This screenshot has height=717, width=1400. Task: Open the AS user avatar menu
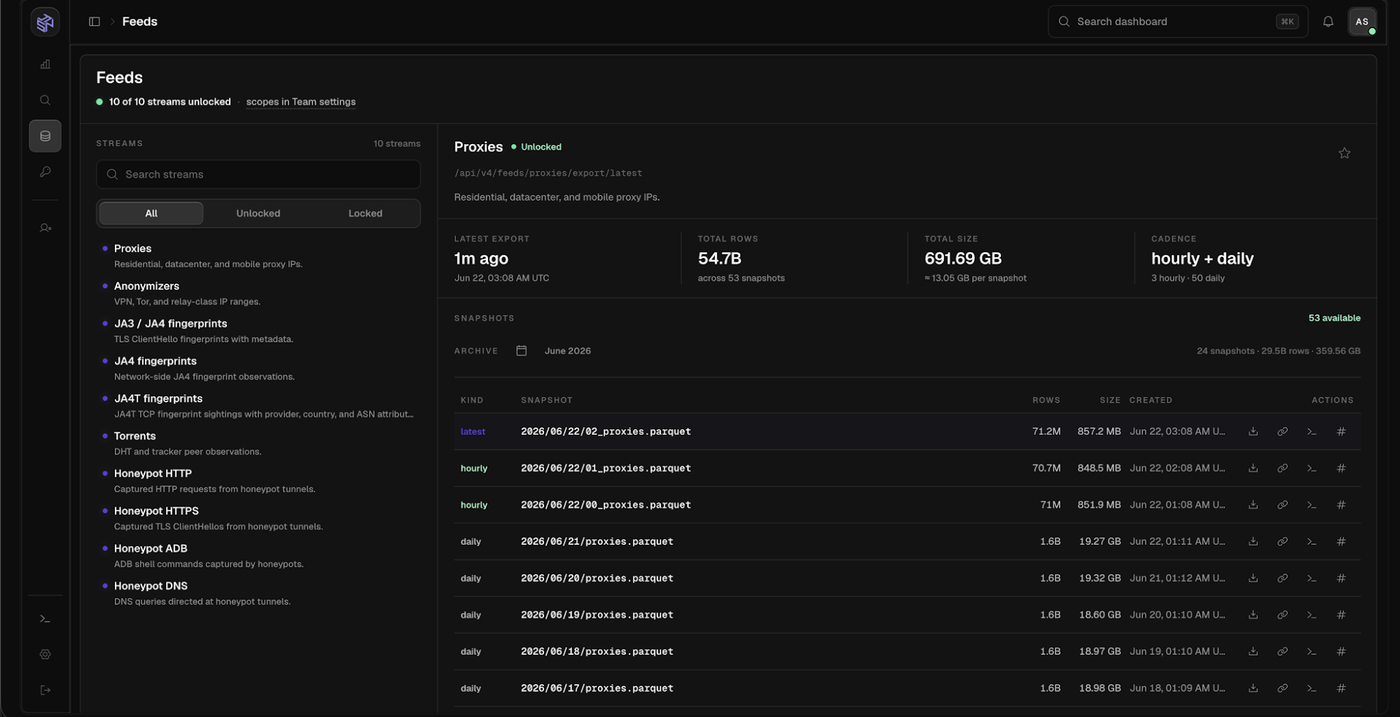click(x=1362, y=22)
